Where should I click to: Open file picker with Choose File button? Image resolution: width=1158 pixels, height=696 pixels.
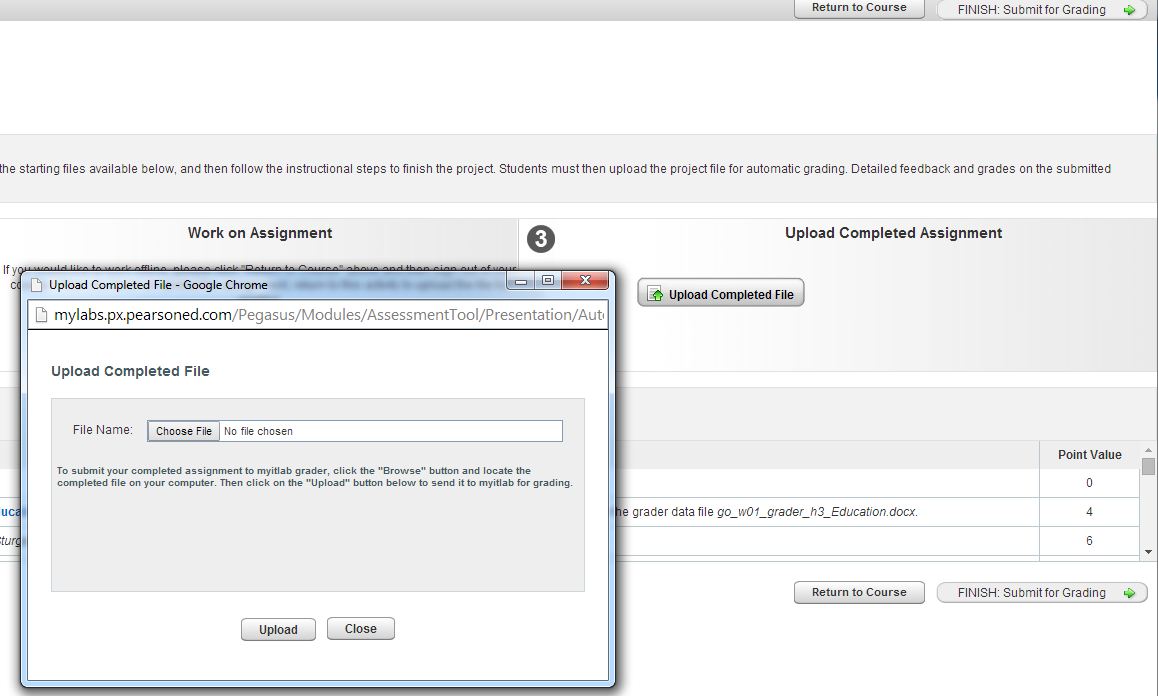(183, 431)
